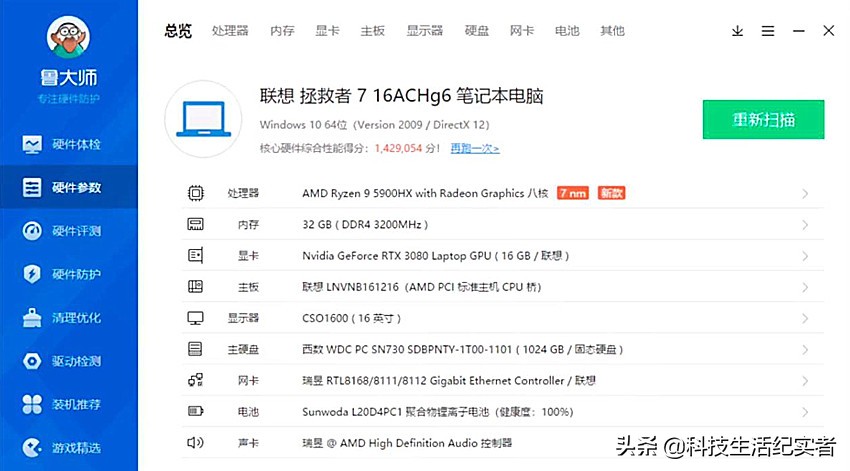Expand the 处理器 row chevron
The width and height of the screenshot is (850, 471).
[805, 193]
